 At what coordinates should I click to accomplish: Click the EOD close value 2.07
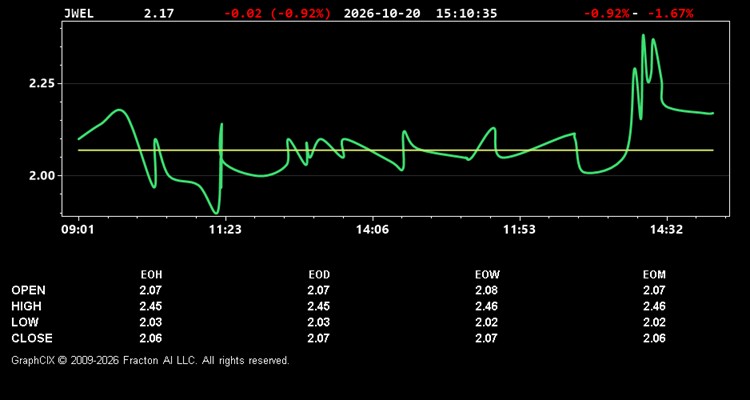click(x=319, y=338)
